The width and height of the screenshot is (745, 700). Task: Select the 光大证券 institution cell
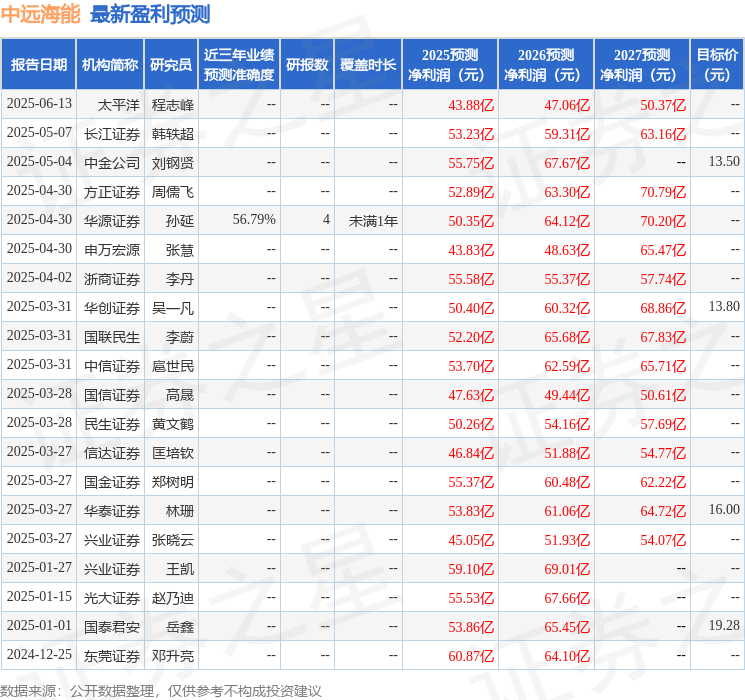click(x=112, y=598)
